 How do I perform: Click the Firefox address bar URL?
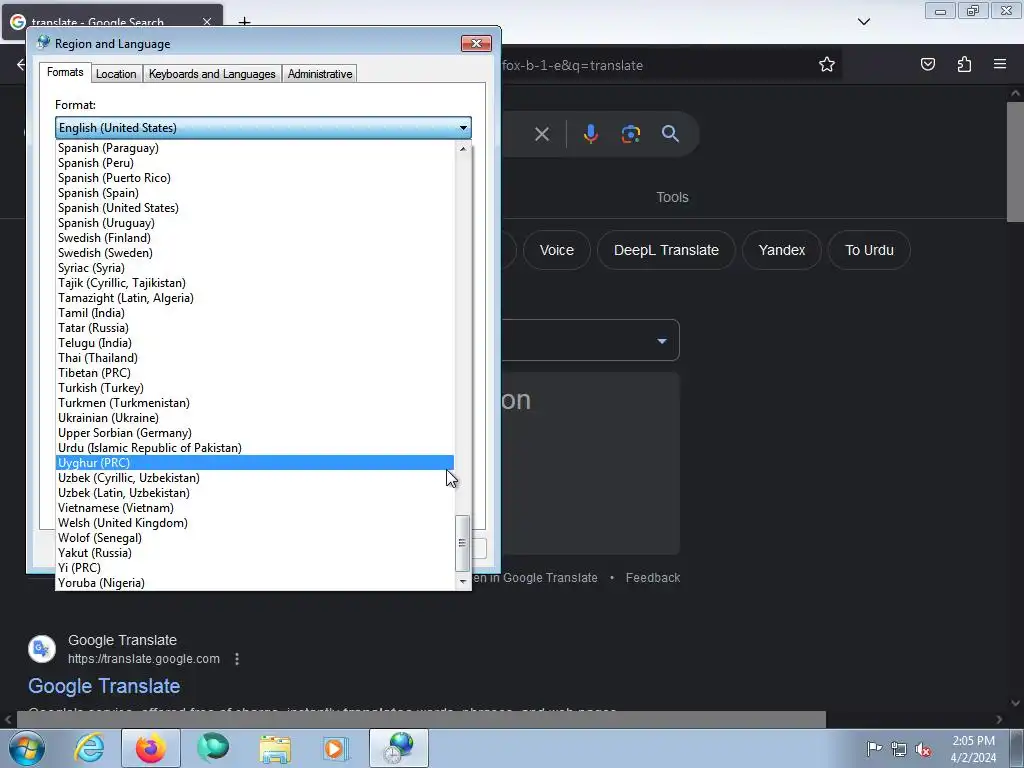click(x=572, y=65)
